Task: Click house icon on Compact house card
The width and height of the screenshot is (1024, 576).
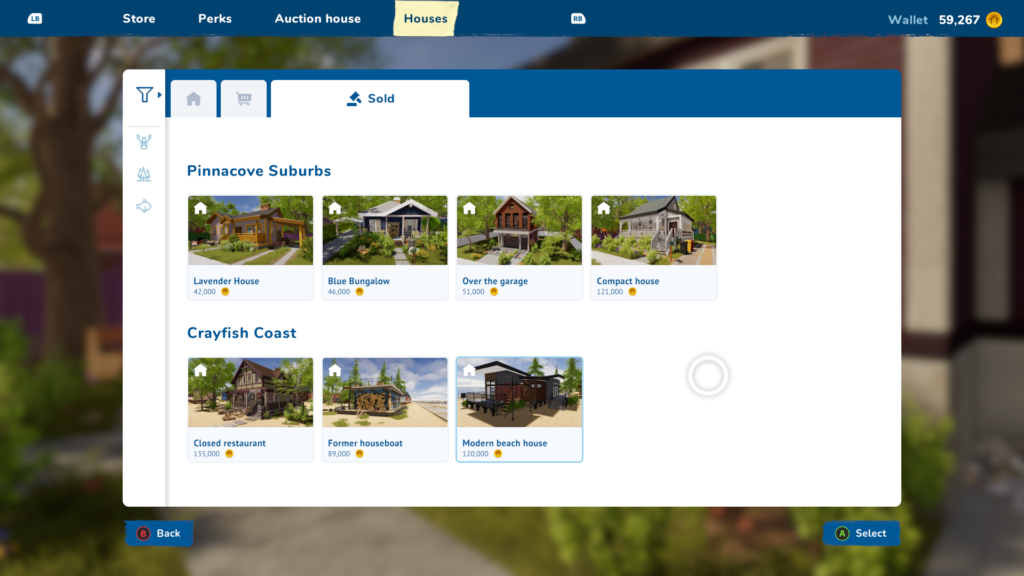Action: [604, 208]
